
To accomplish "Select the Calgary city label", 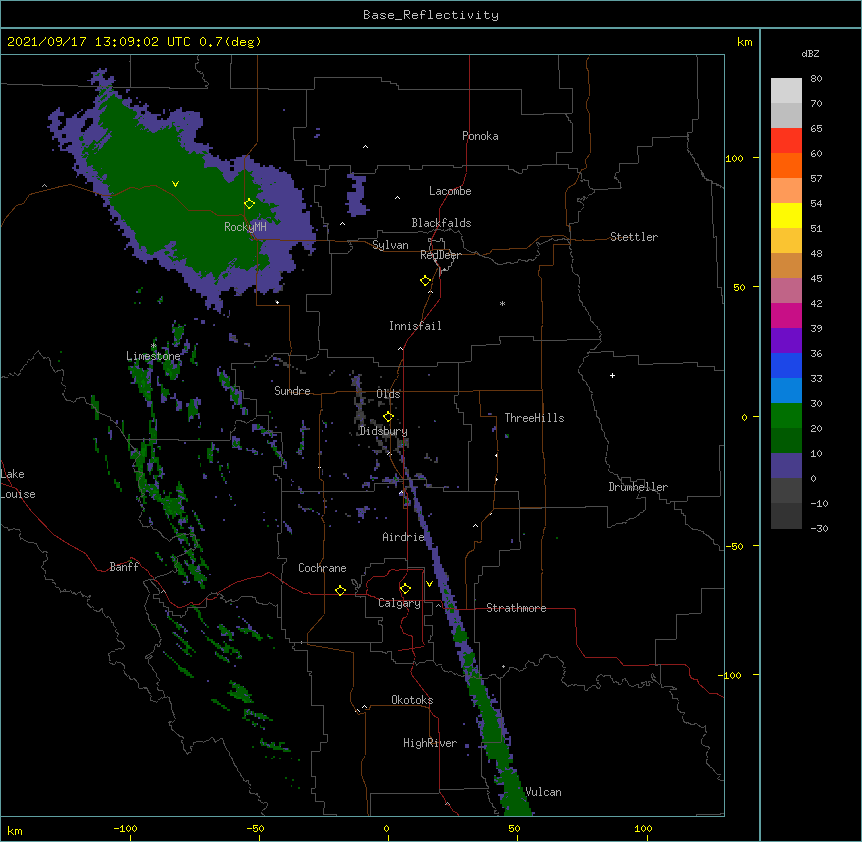I will 399,603.
